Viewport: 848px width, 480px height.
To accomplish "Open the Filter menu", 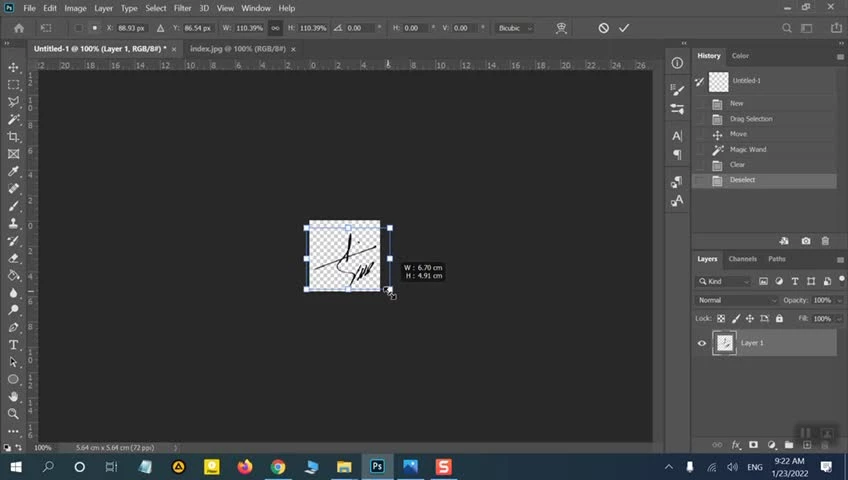I will tap(182, 8).
